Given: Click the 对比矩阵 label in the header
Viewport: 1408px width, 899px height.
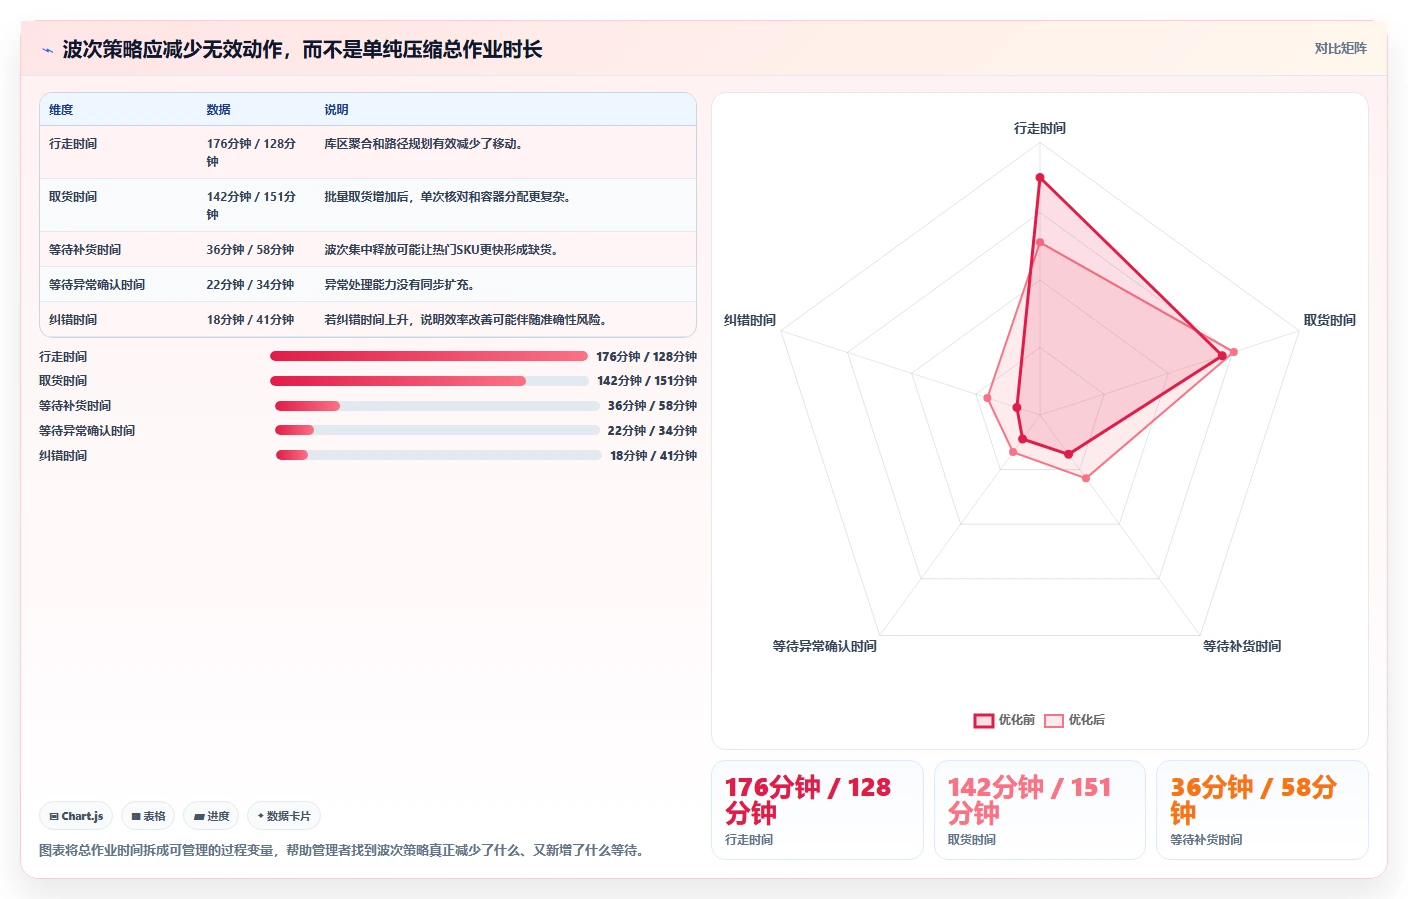Looking at the screenshot, I should coord(1340,48).
